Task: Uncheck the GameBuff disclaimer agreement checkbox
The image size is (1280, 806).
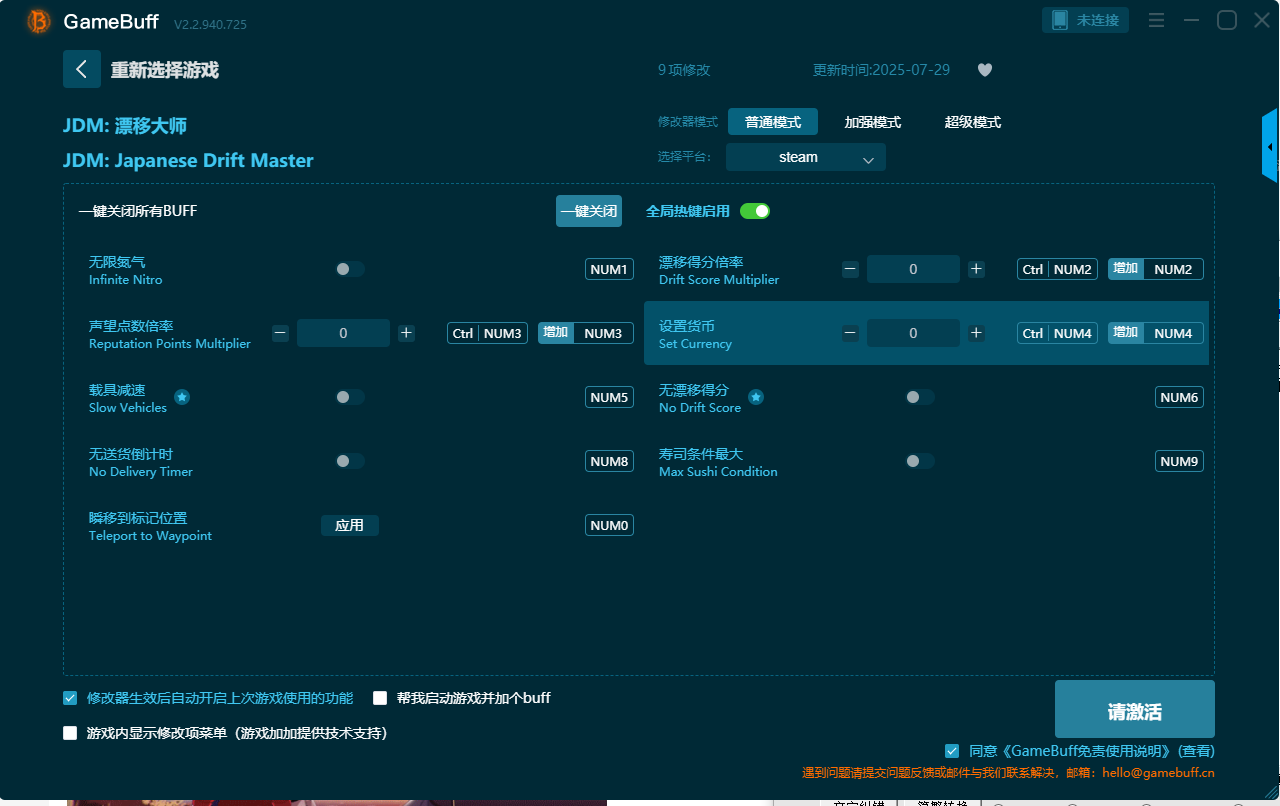Action: coord(951,751)
